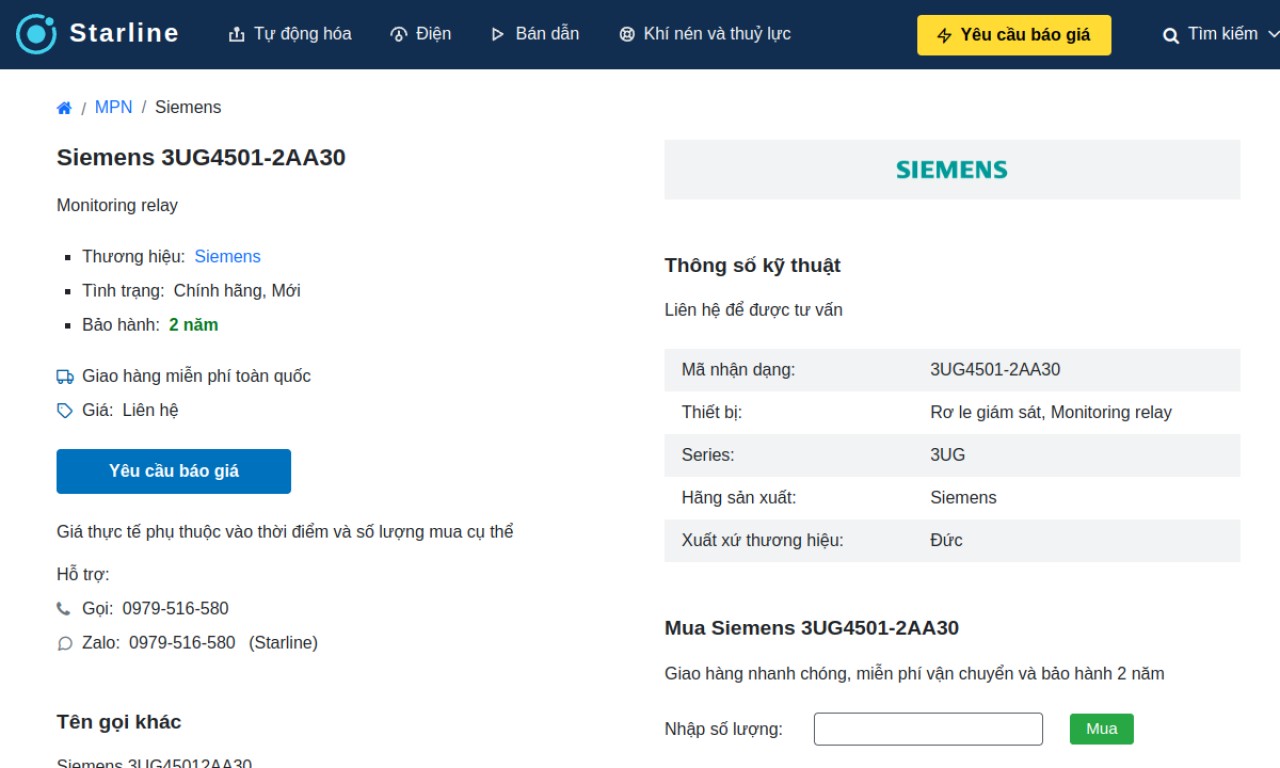
Task: Click the delivery truck icon
Action: (65, 377)
